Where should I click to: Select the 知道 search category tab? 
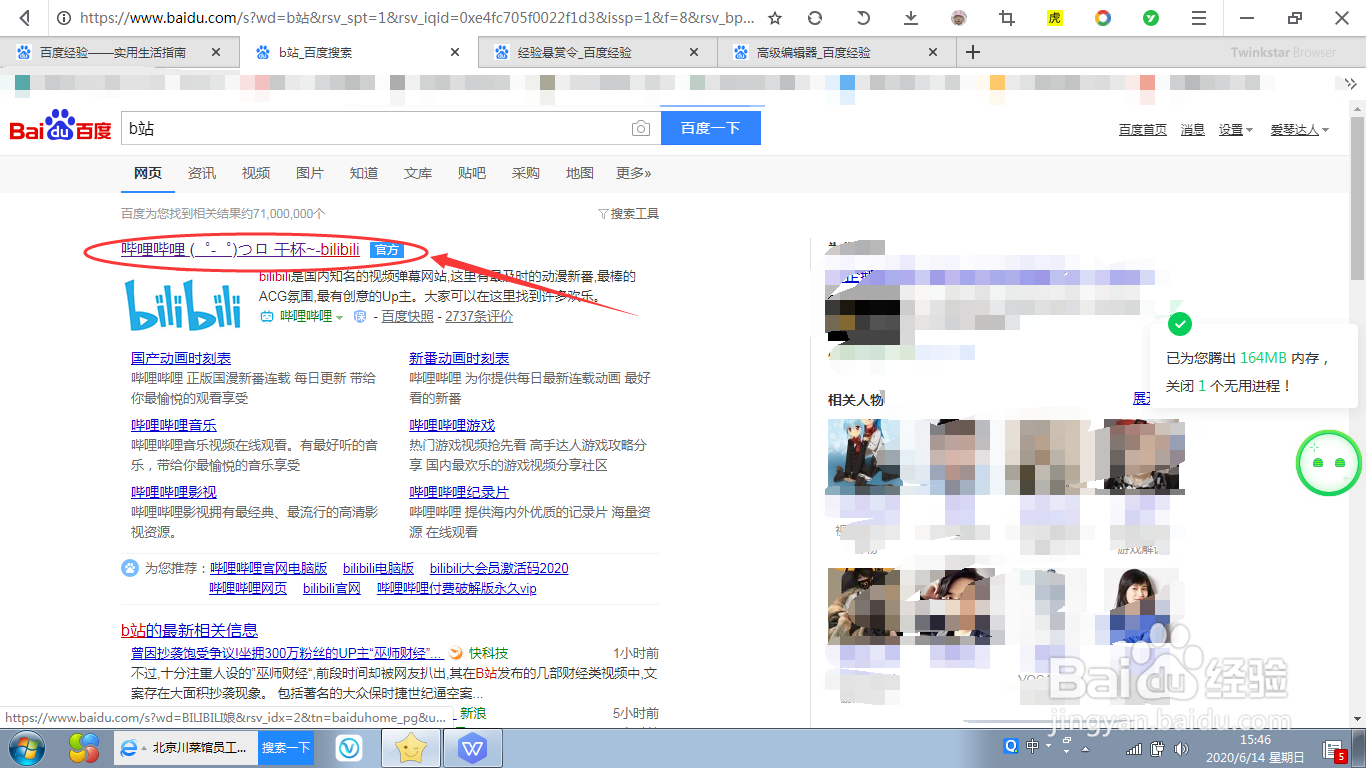click(x=364, y=173)
